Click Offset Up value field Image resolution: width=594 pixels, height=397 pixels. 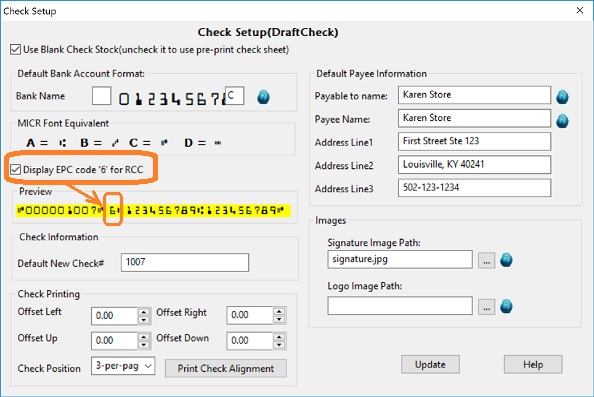pos(114,341)
